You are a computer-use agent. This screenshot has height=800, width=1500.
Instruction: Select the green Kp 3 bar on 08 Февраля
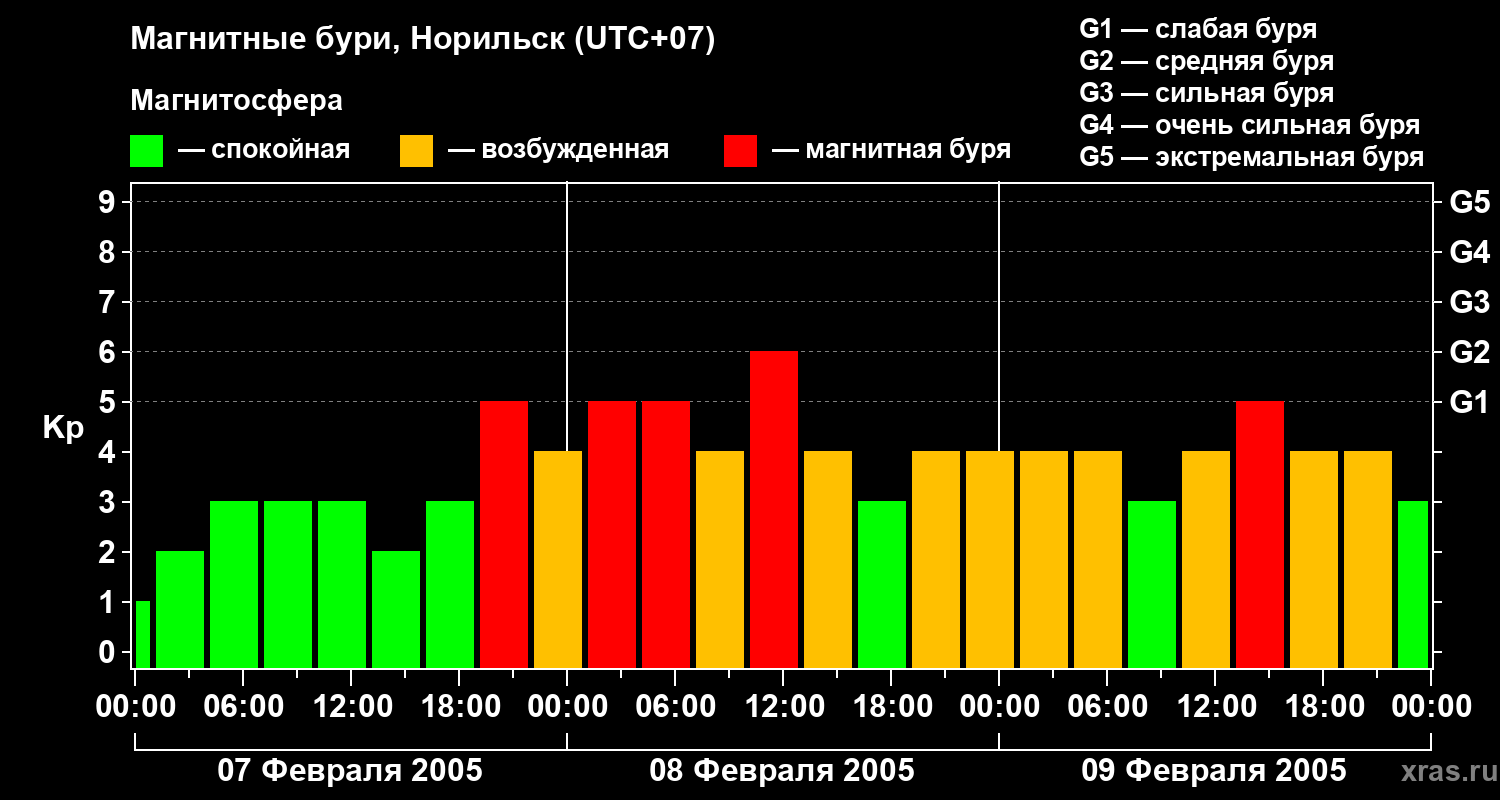[x=882, y=584]
